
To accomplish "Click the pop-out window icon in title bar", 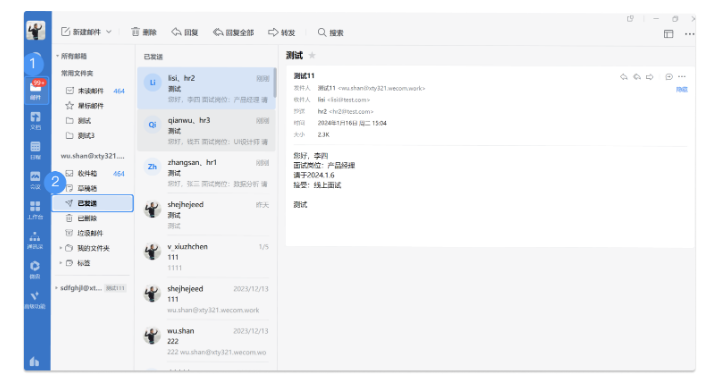I will point(630,19).
